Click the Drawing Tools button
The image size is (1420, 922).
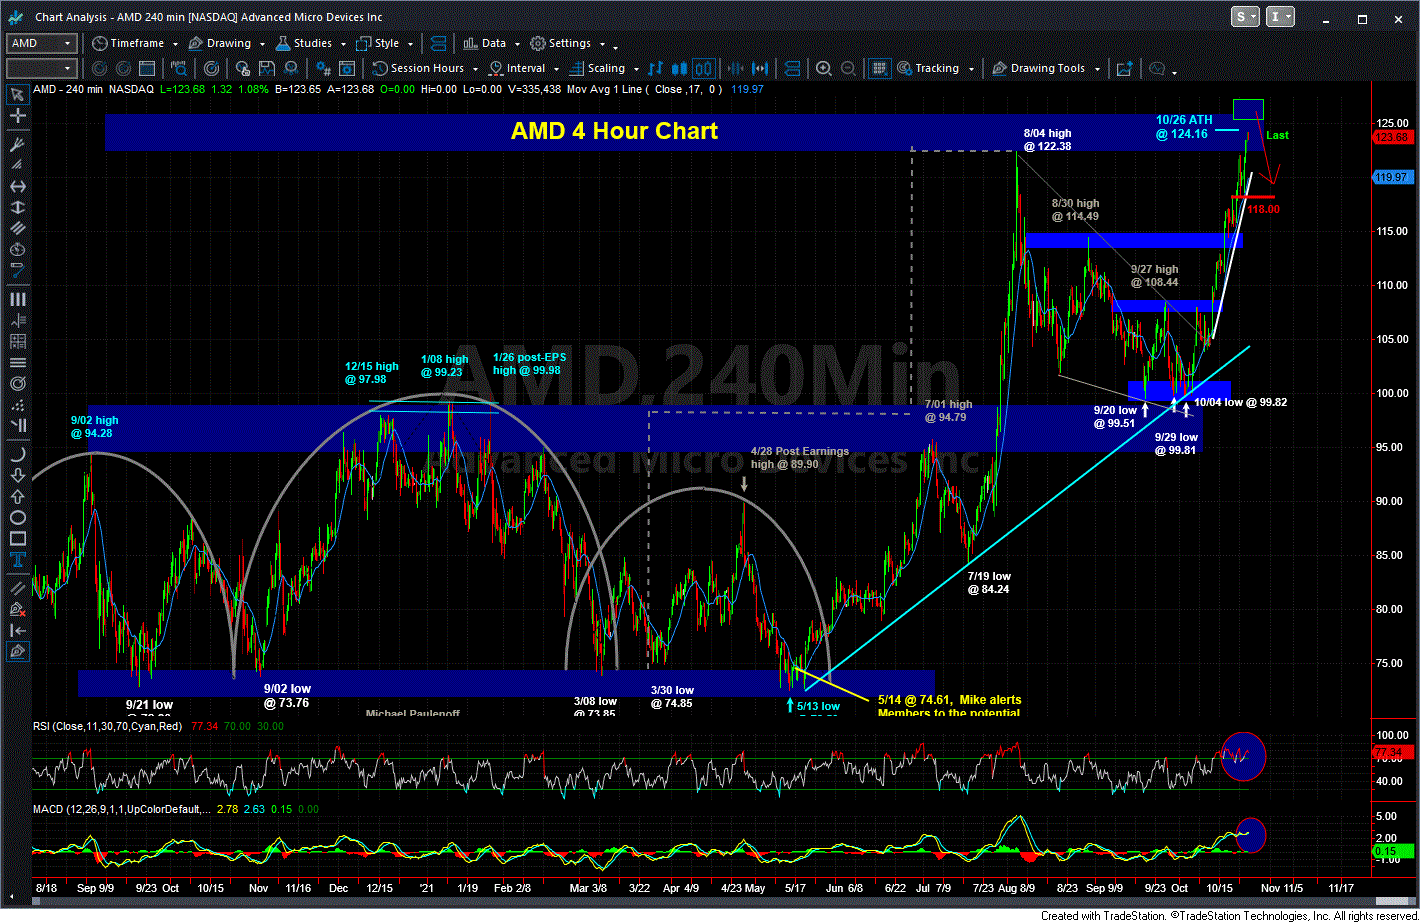point(1038,68)
